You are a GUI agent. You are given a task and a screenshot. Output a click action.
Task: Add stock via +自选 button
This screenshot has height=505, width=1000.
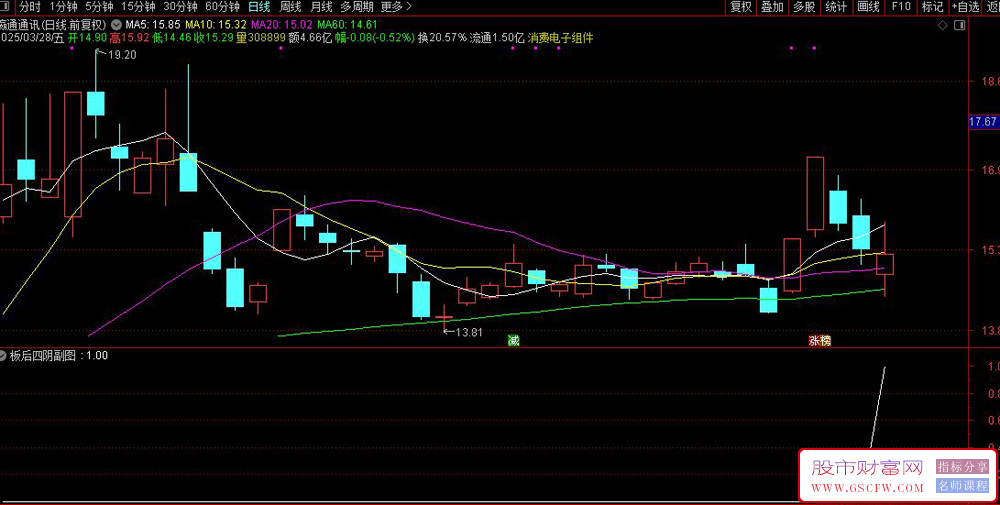(x=966, y=7)
